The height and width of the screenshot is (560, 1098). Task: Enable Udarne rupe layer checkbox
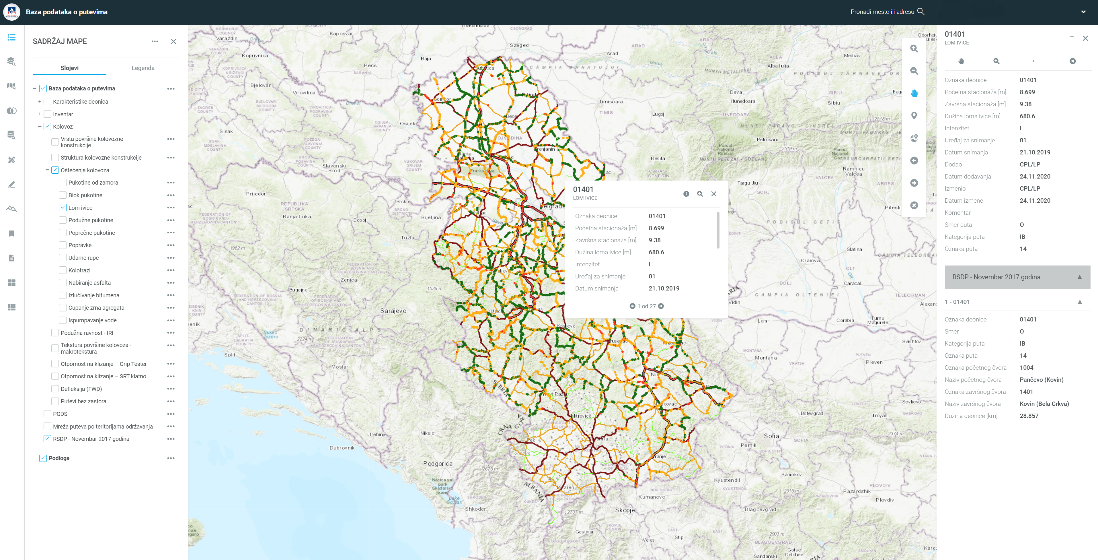pyautogui.click(x=63, y=258)
